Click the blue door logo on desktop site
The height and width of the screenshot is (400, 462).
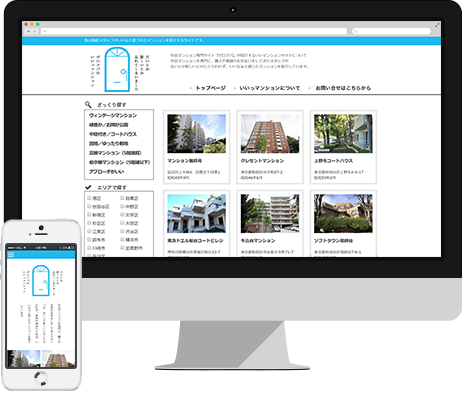click(117, 69)
